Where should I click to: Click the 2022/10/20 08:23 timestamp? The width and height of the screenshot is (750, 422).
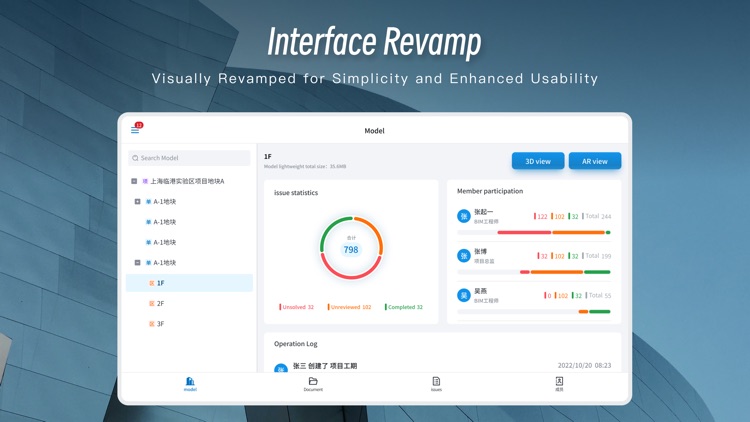(x=584, y=366)
